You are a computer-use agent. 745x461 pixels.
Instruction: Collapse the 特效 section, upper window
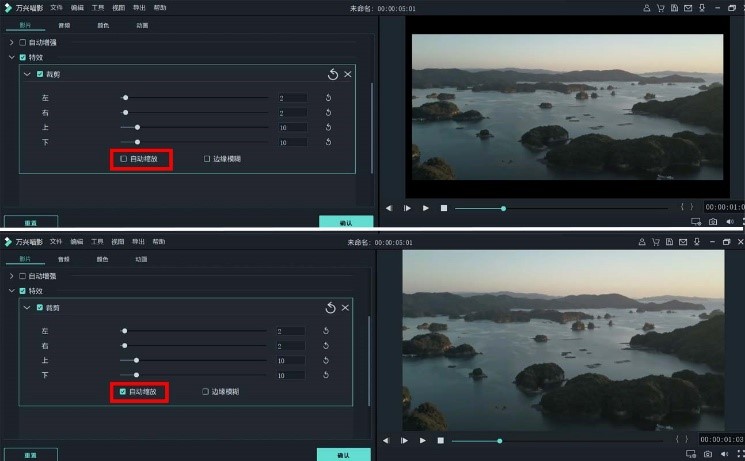[x=11, y=58]
